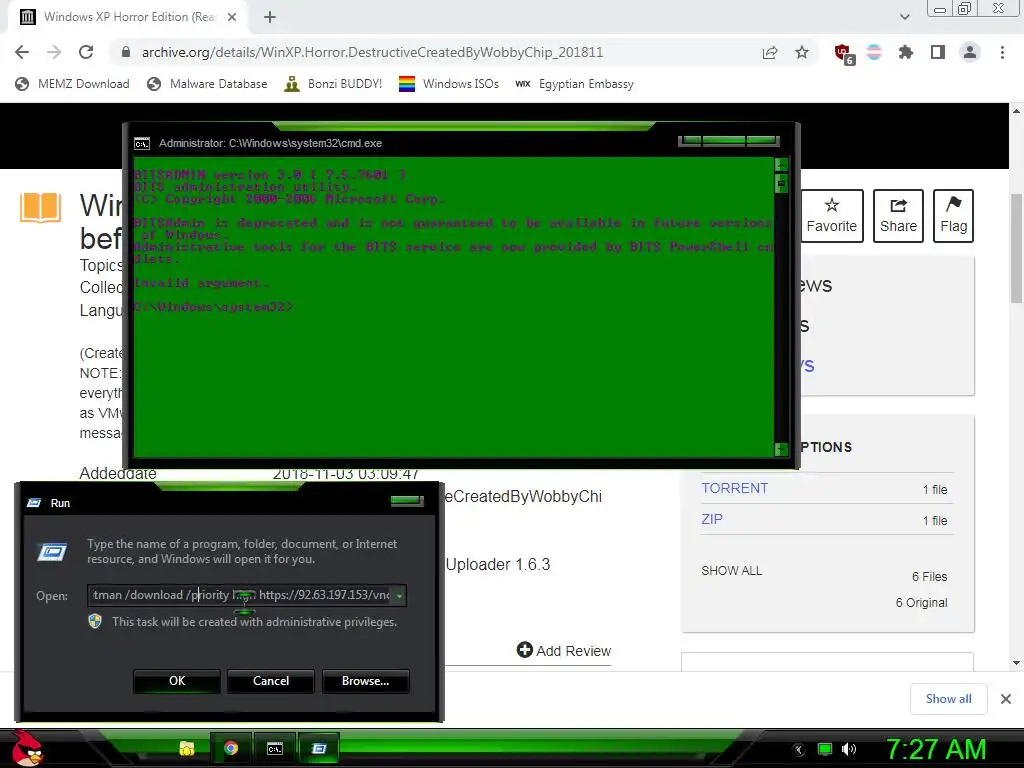Click the orange book texts icon
Viewport: 1024px width, 768px height.
click(x=40, y=208)
